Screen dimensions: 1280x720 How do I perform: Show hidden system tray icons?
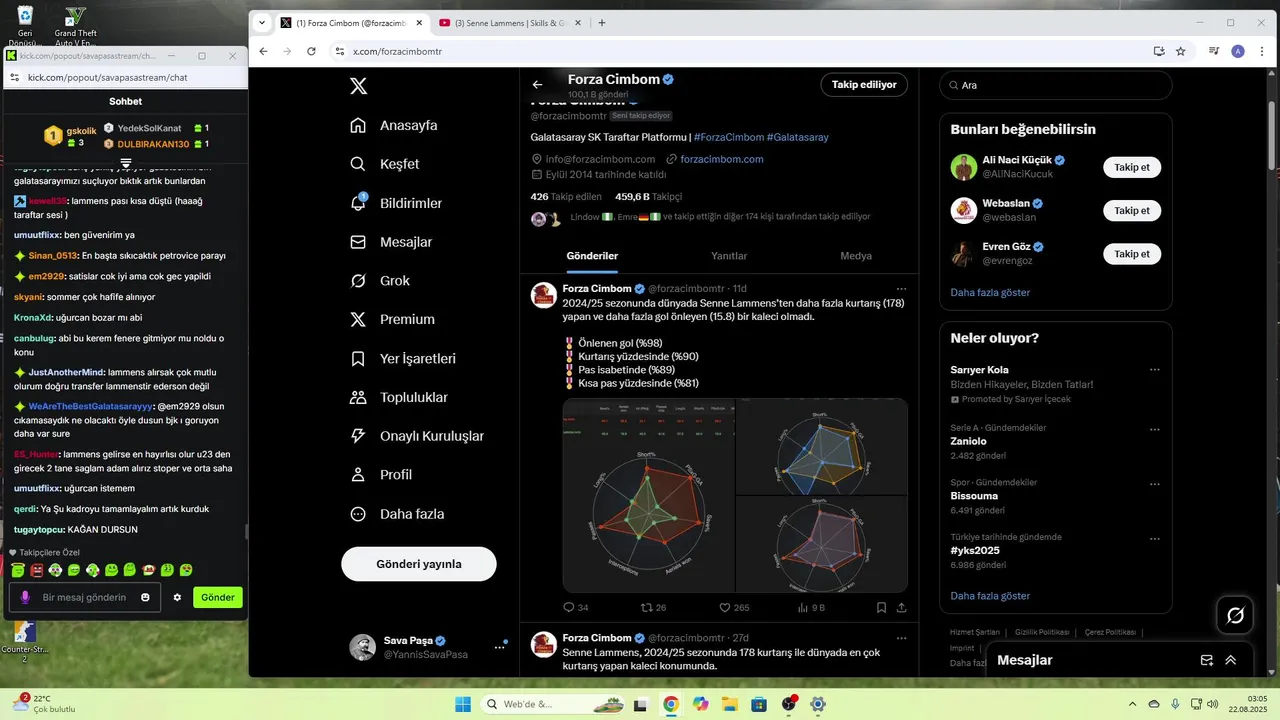pos(1132,704)
